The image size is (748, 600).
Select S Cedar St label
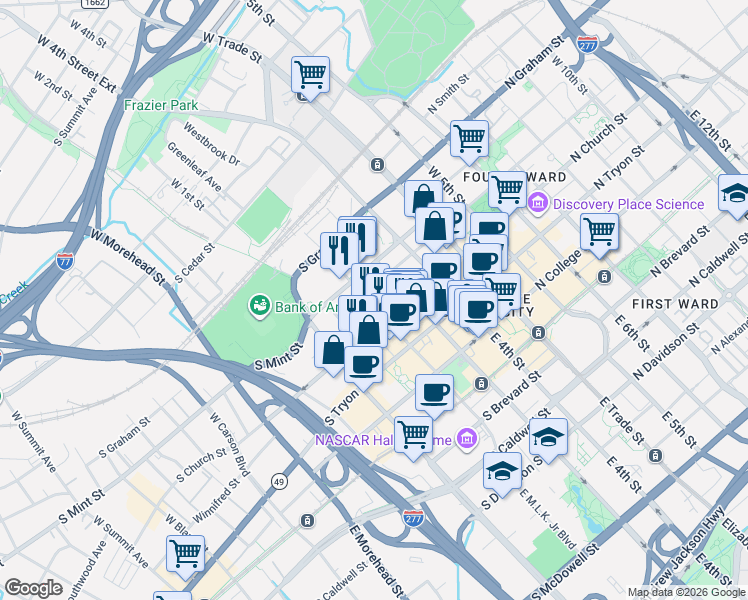195,263
